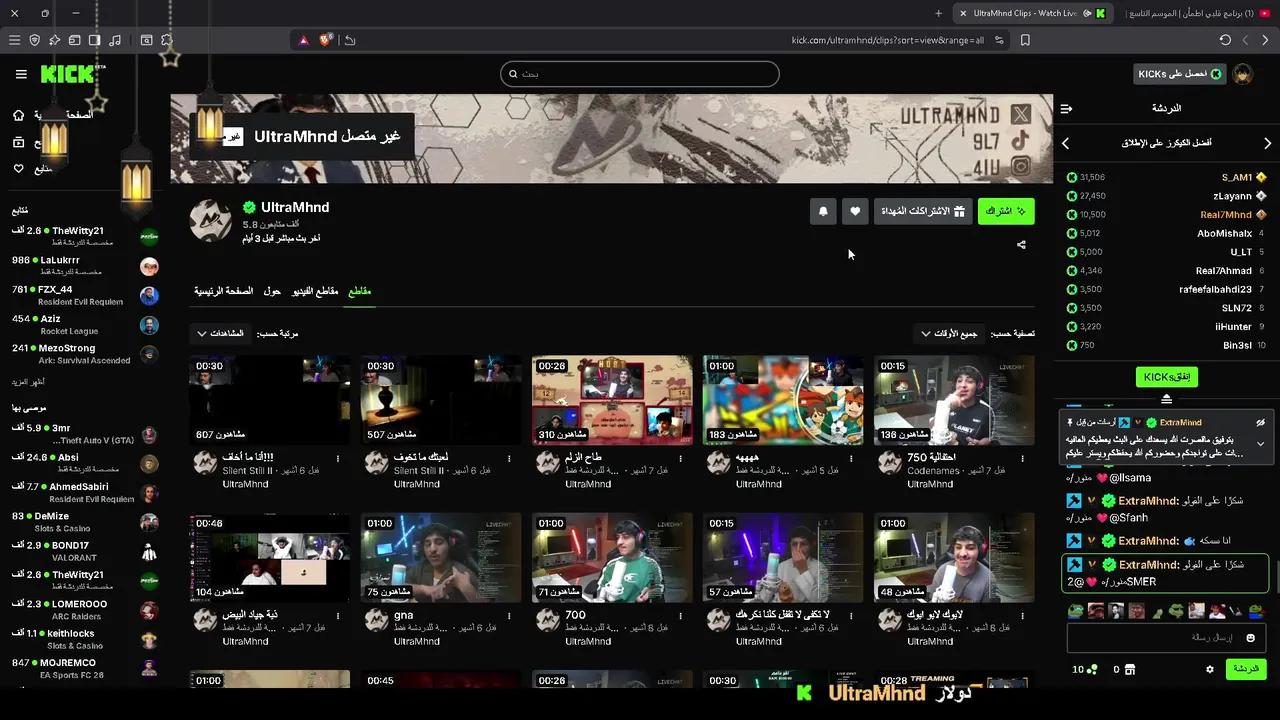Open Aziz Rocket League channel
This screenshot has width=1280, height=720.
(85, 324)
